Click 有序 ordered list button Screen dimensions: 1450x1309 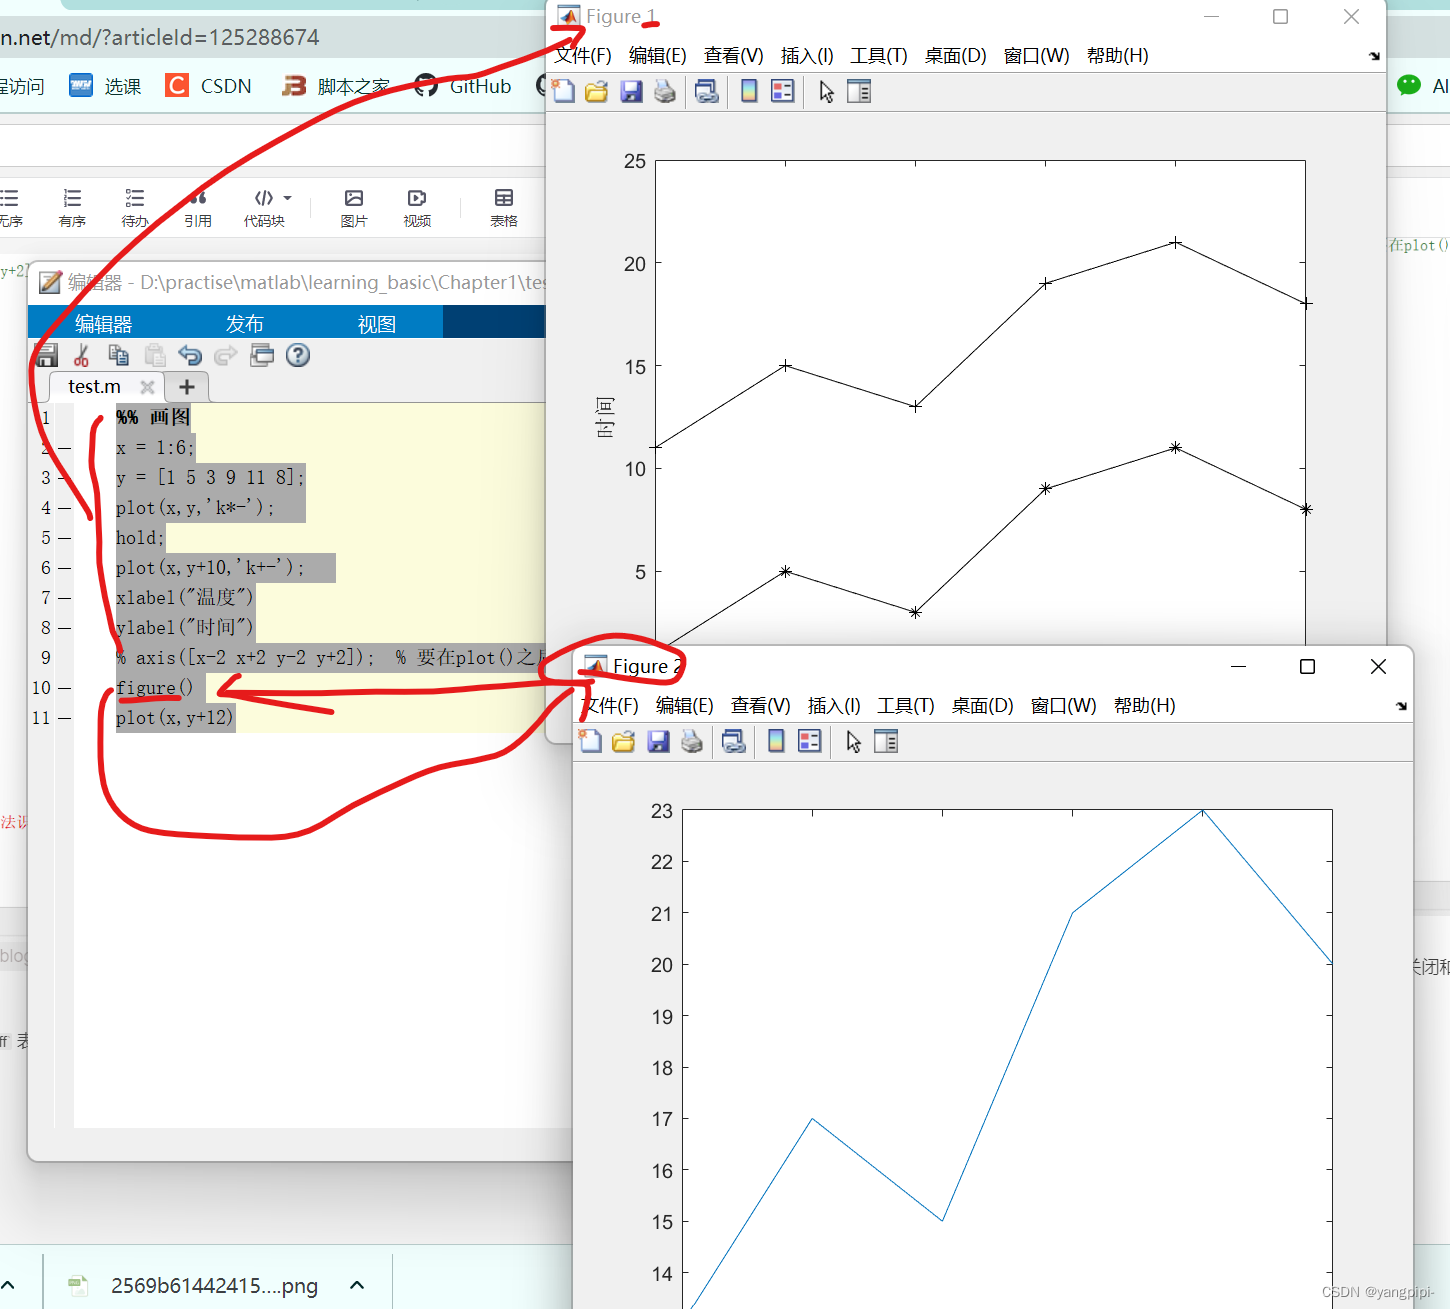72,208
